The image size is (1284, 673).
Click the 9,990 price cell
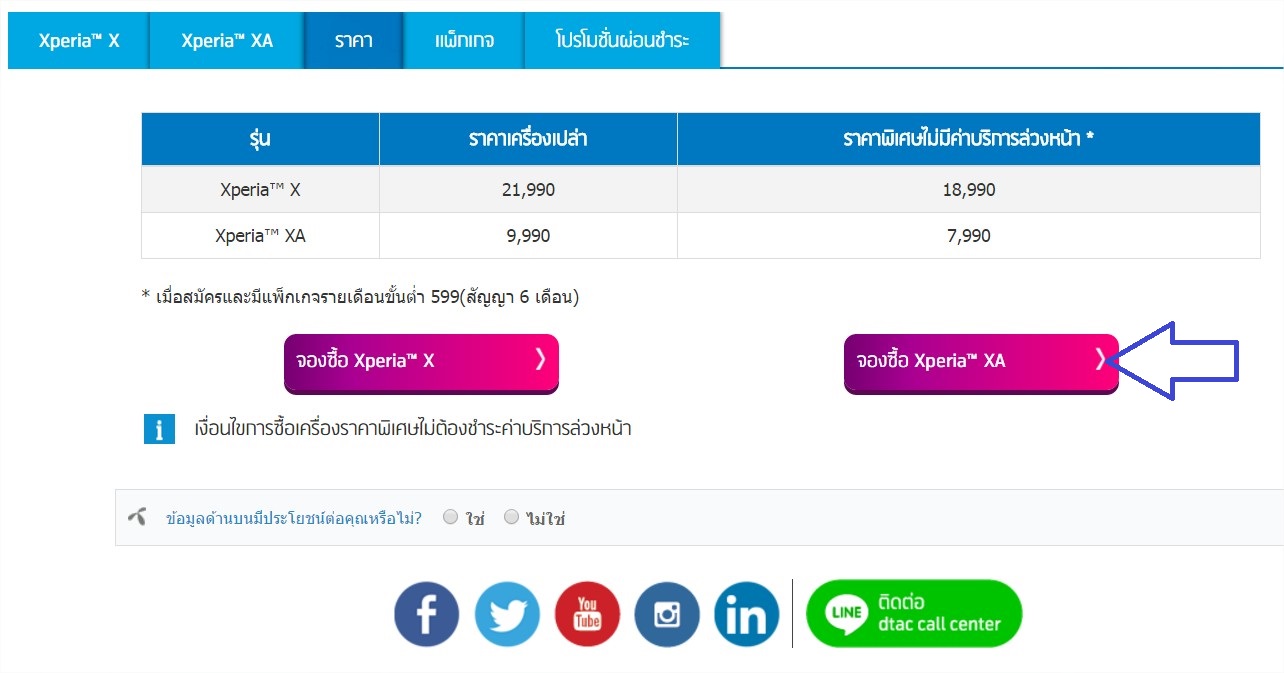[x=528, y=236]
